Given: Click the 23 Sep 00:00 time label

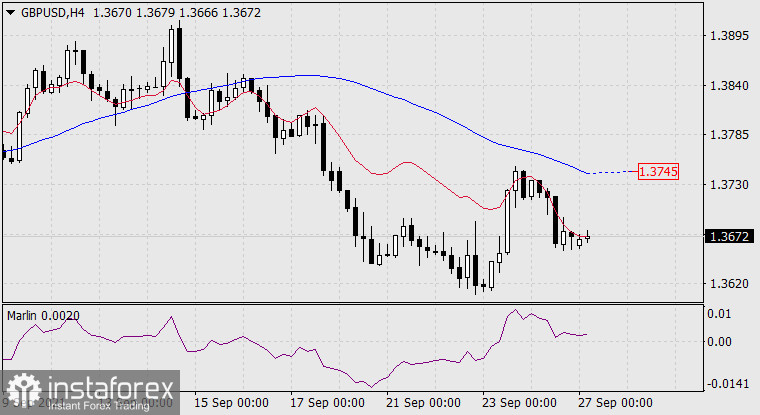Looking at the screenshot, I should click(x=519, y=403).
